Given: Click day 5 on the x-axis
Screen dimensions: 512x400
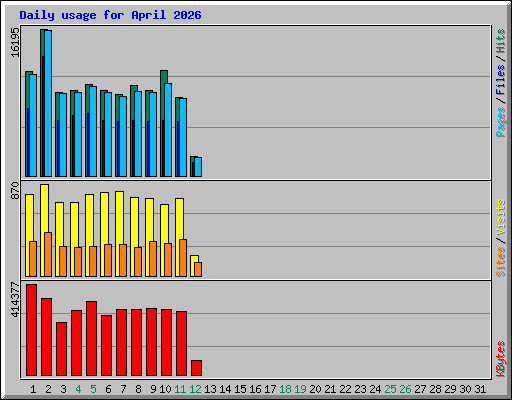Looking at the screenshot, I should pyautogui.click(x=93, y=389).
